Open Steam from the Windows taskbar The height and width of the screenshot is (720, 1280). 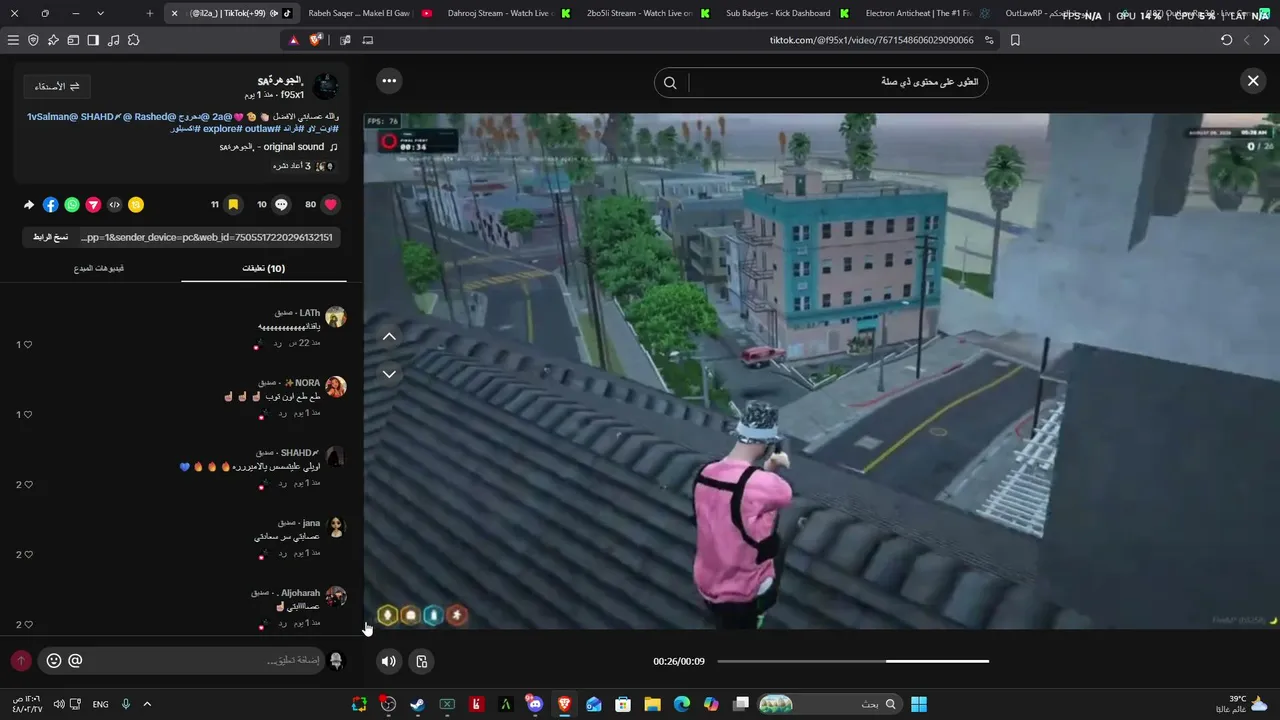(418, 704)
